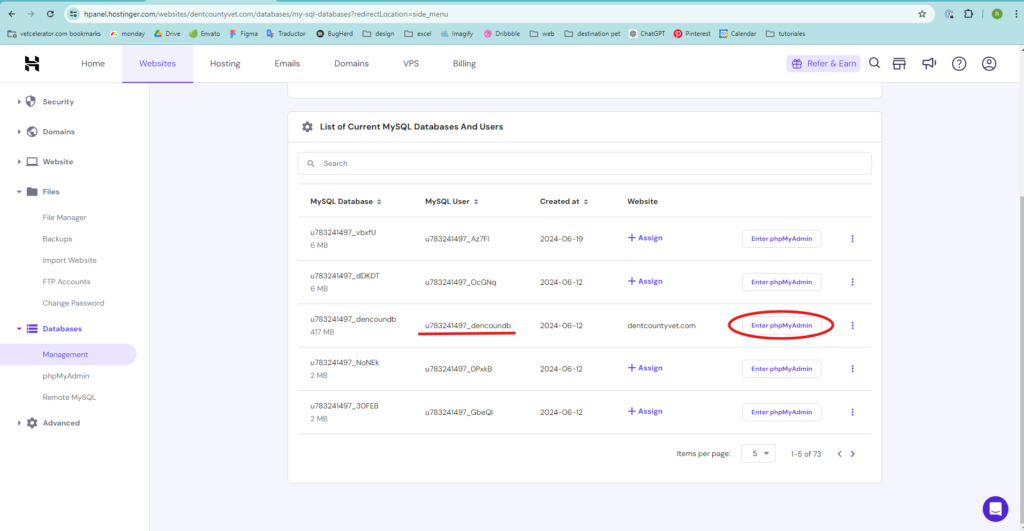Go to next page of databases

tap(852, 454)
